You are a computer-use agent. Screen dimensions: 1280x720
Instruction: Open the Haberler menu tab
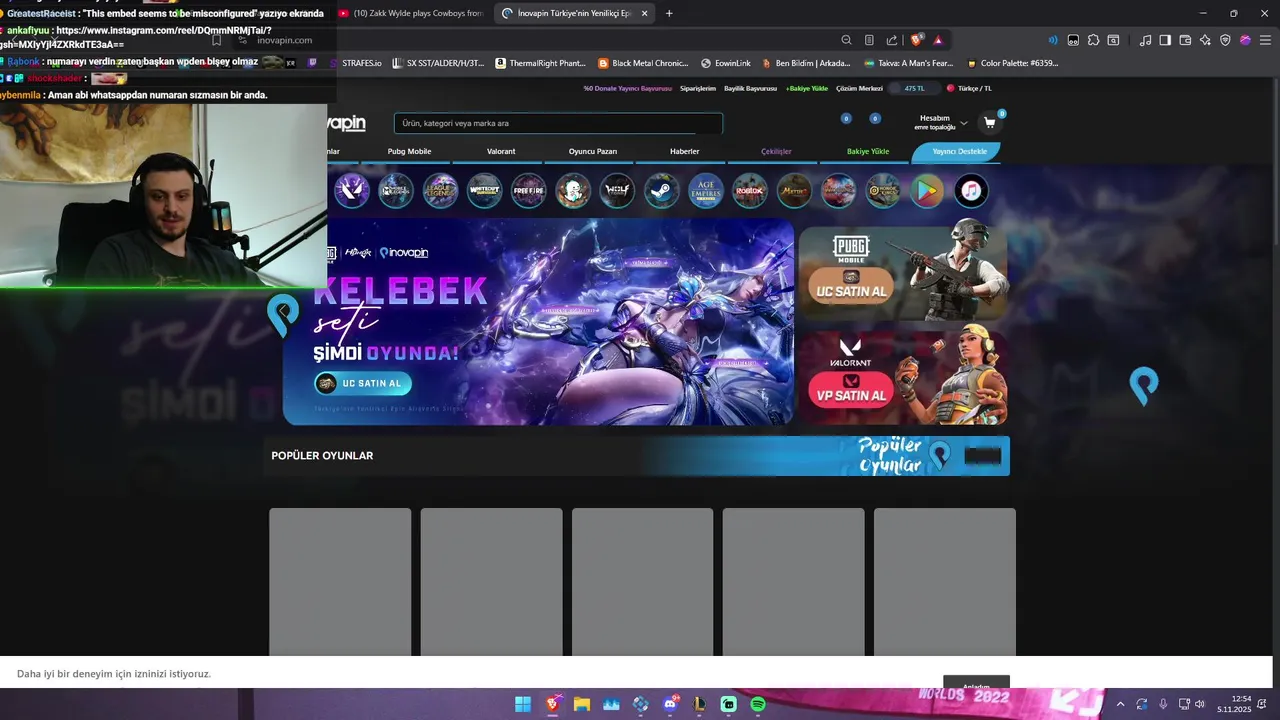[685, 151]
